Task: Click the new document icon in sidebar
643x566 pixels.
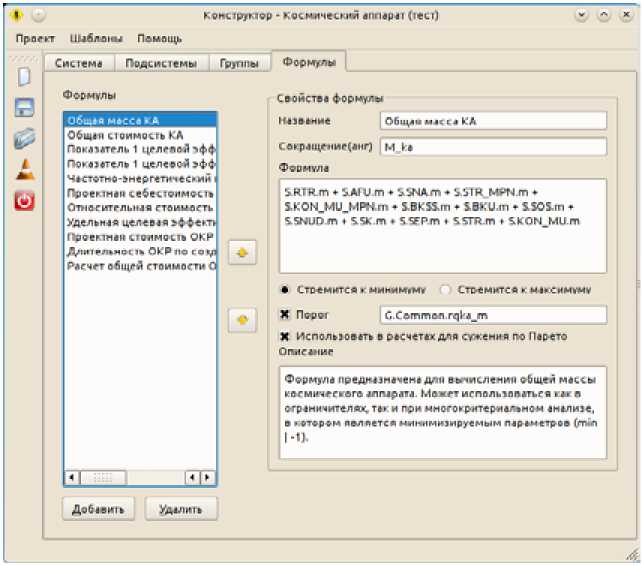Action: pos(24,77)
